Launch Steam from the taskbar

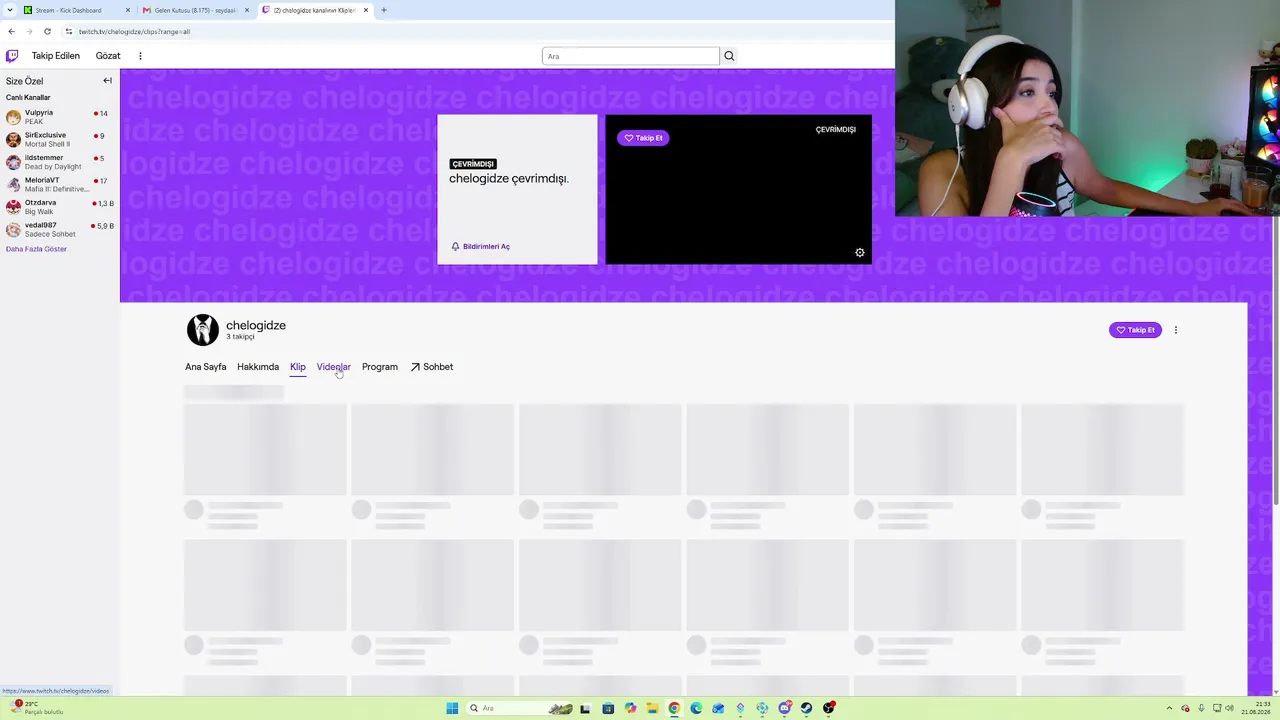(806, 708)
